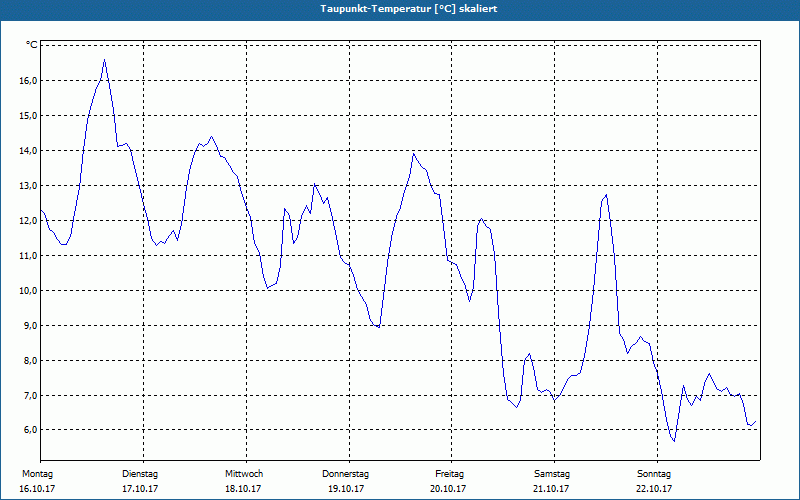Screen dimensions: 800x500
Task: Click the Samstag day label
Action: coord(552,474)
